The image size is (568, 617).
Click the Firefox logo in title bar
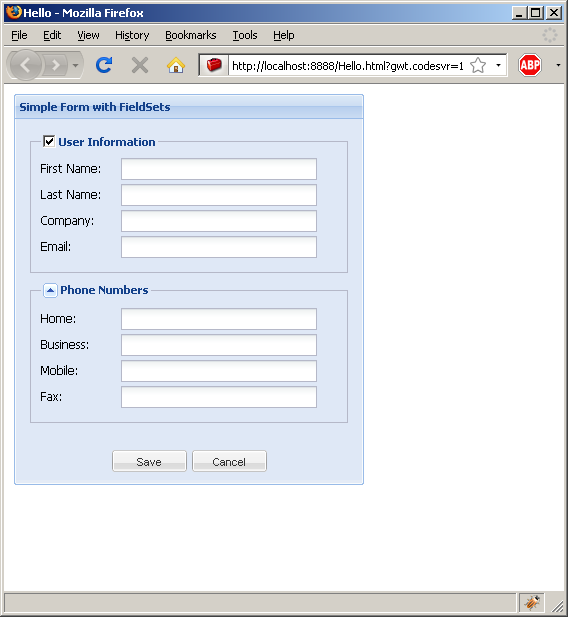click(x=13, y=12)
